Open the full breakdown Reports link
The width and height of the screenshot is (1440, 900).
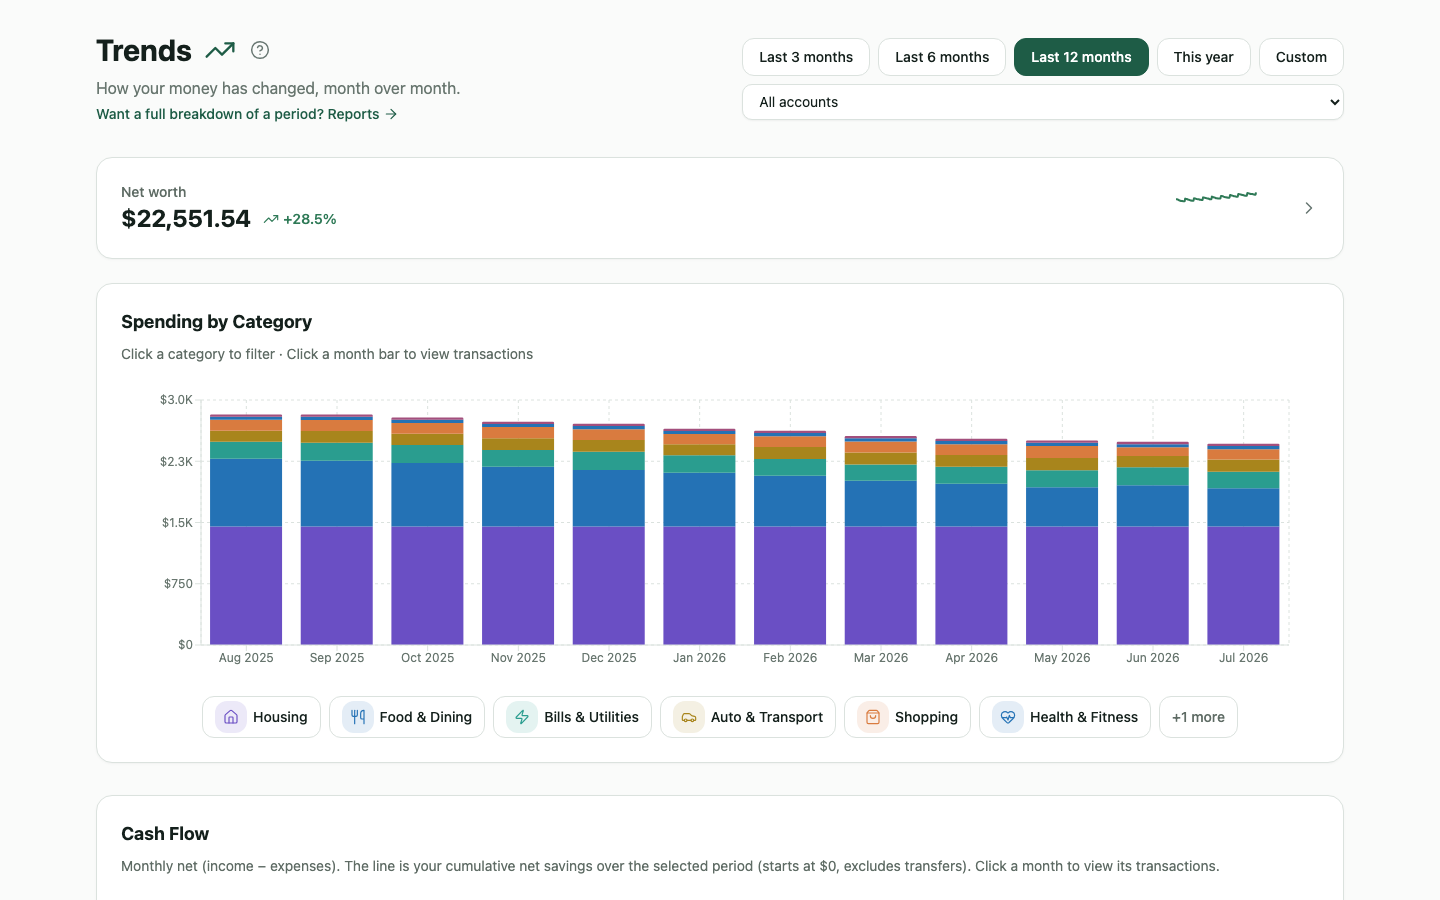click(x=247, y=114)
